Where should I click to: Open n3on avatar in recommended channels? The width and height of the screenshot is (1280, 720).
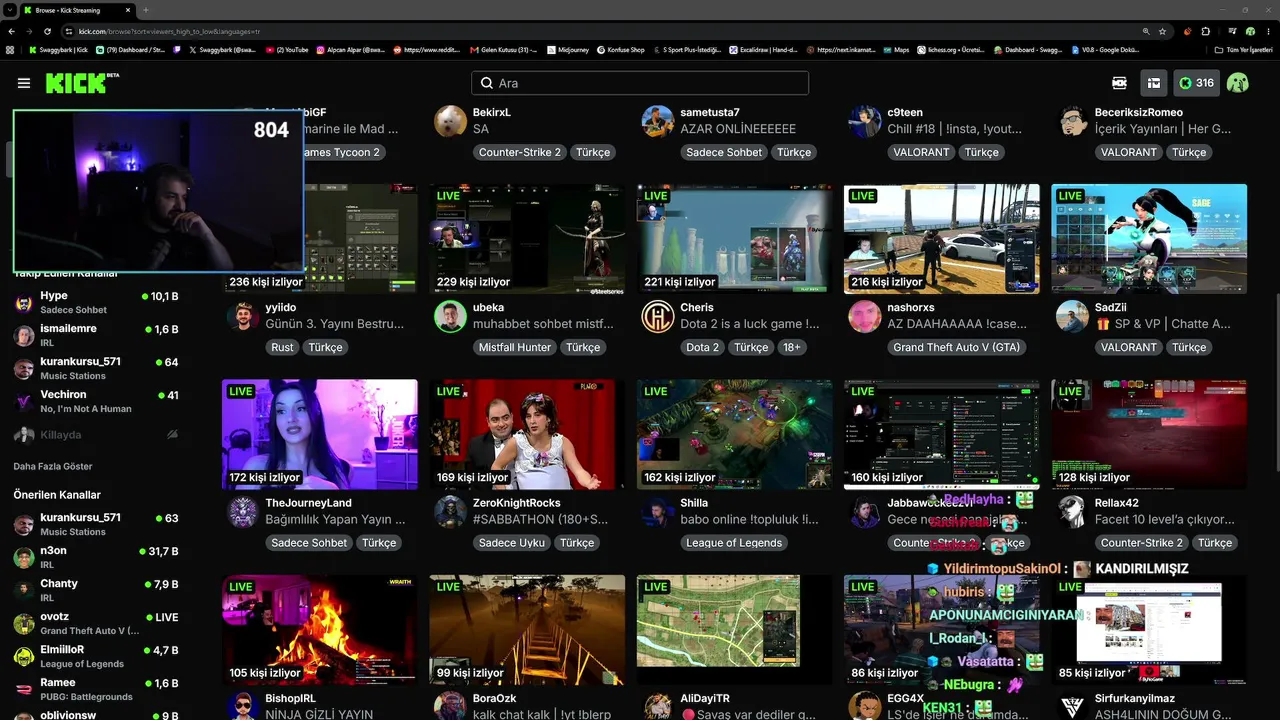(24, 558)
